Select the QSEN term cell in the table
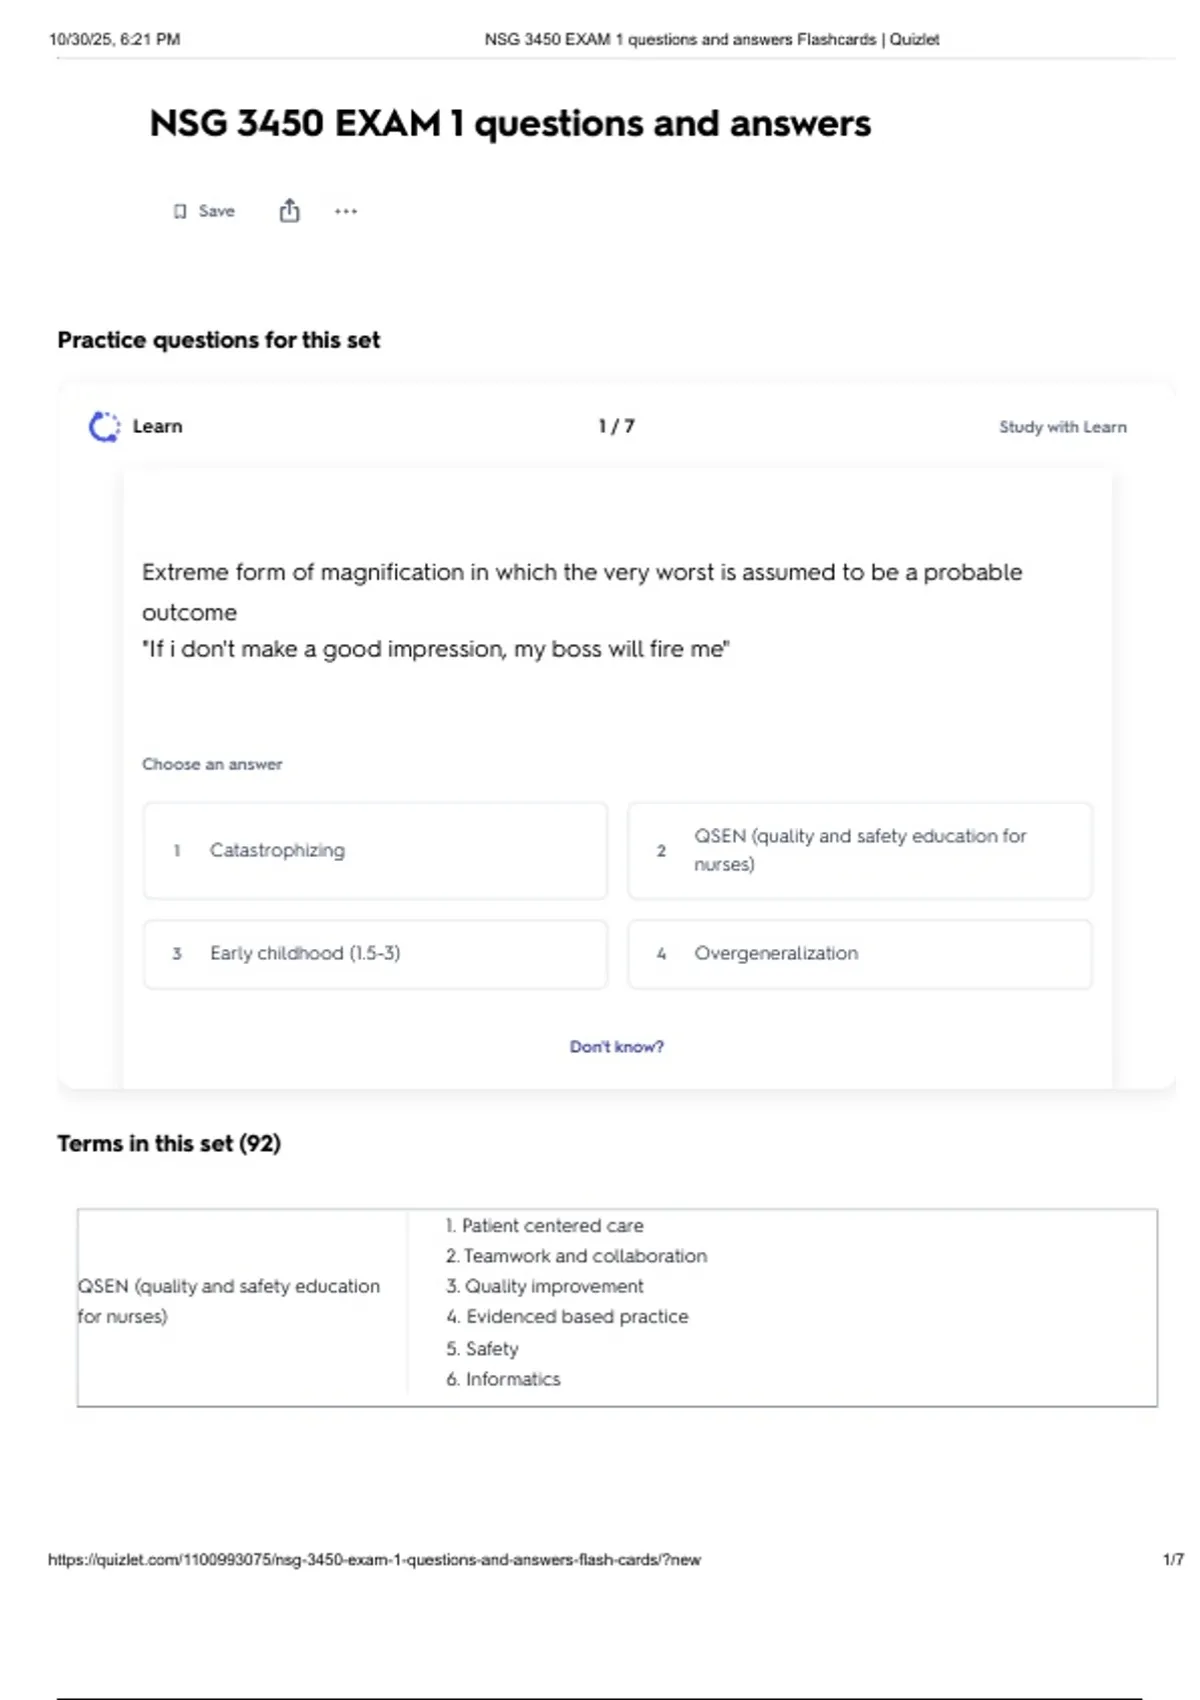This screenshot has height=1700, width=1200. point(229,1301)
